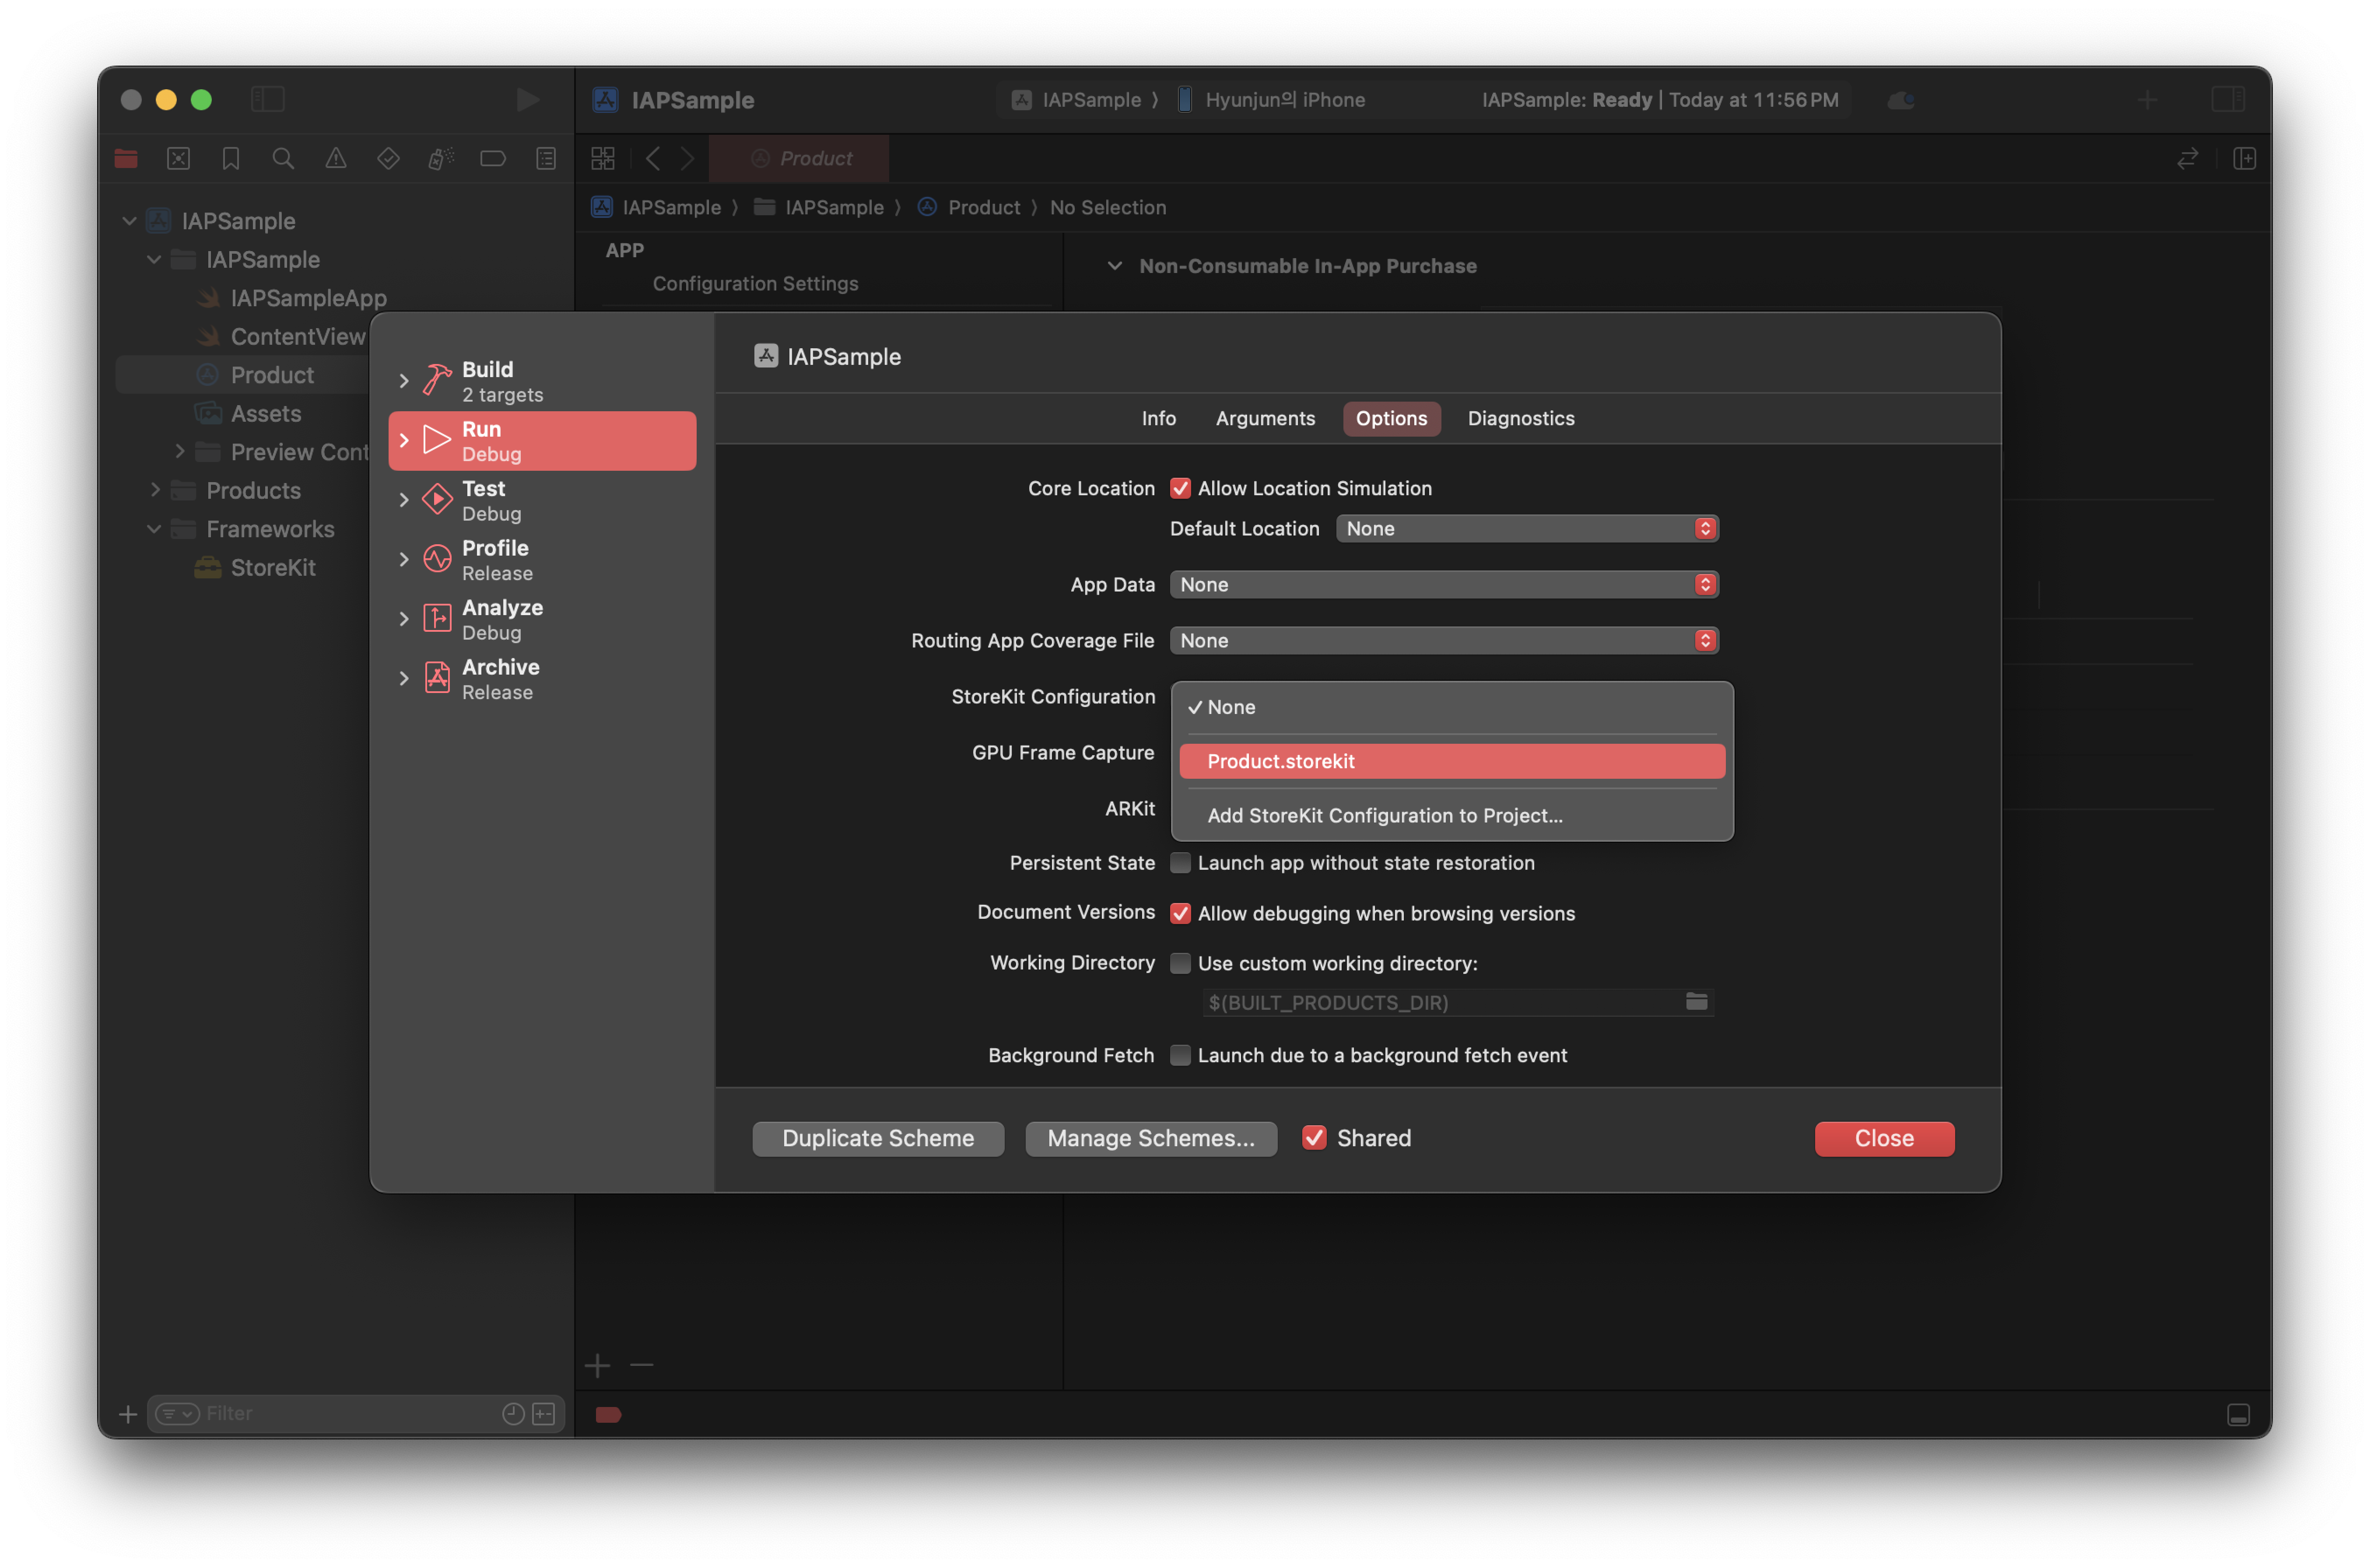
Task: Enable Launch app without state restoration
Action: (x=1180, y=862)
